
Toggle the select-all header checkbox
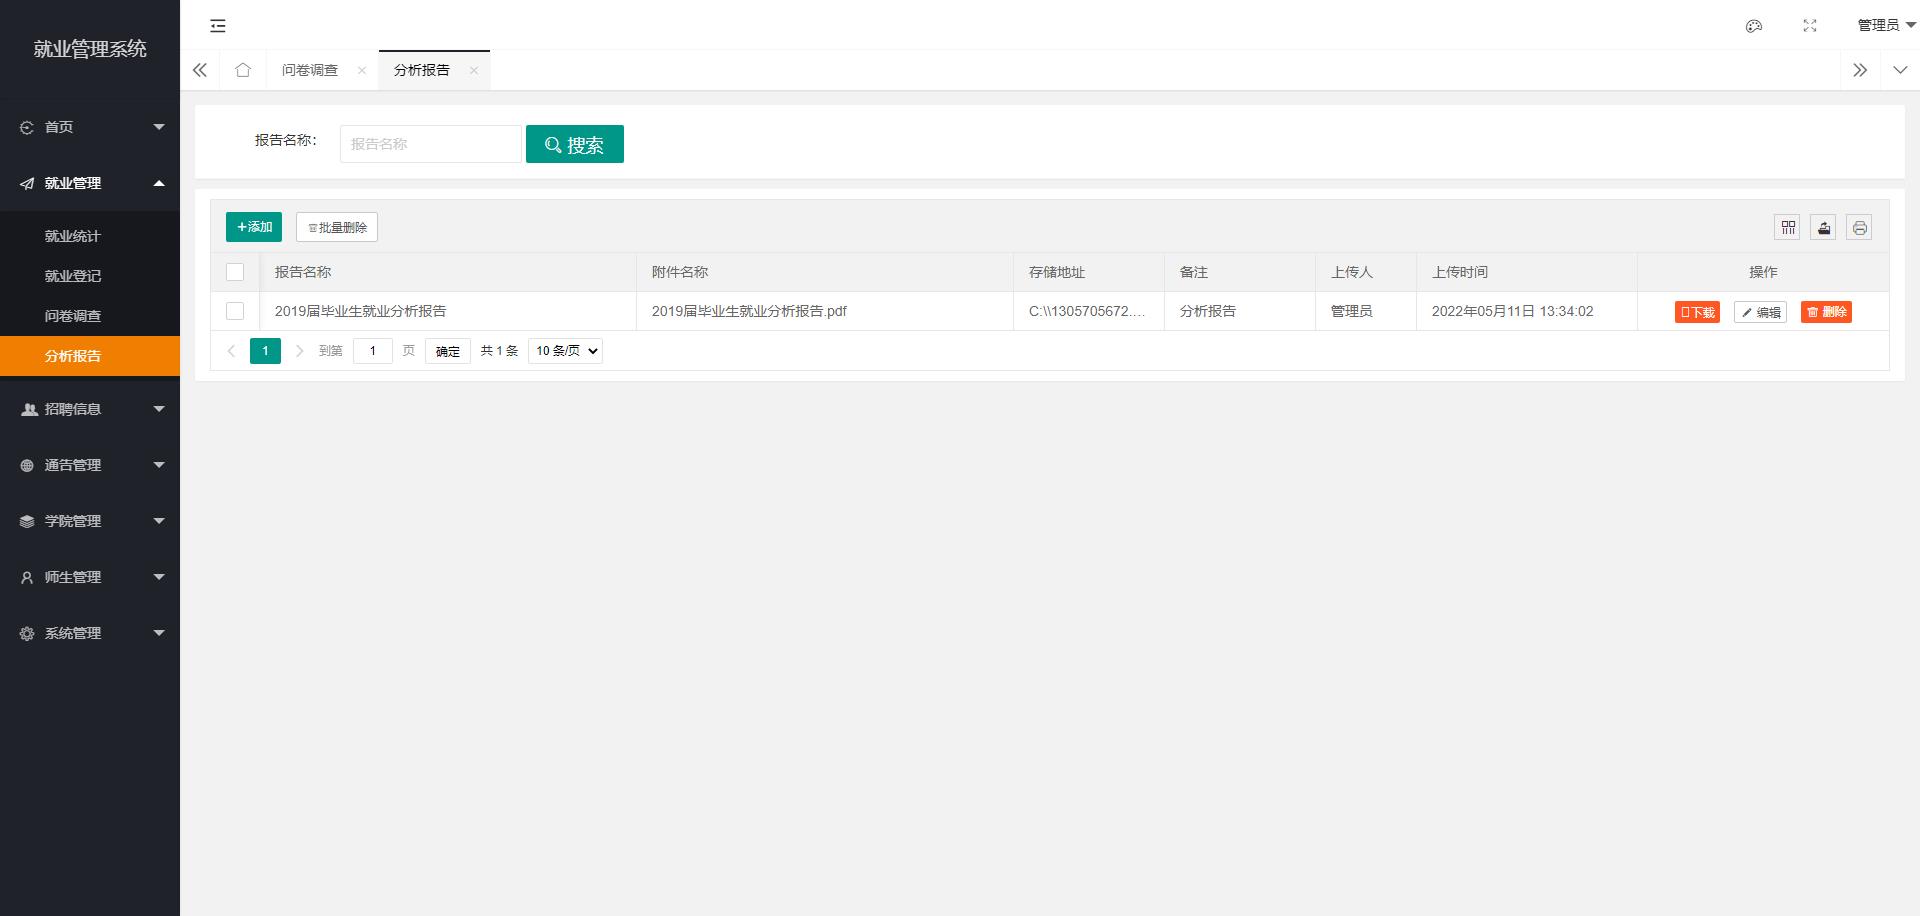[235, 272]
